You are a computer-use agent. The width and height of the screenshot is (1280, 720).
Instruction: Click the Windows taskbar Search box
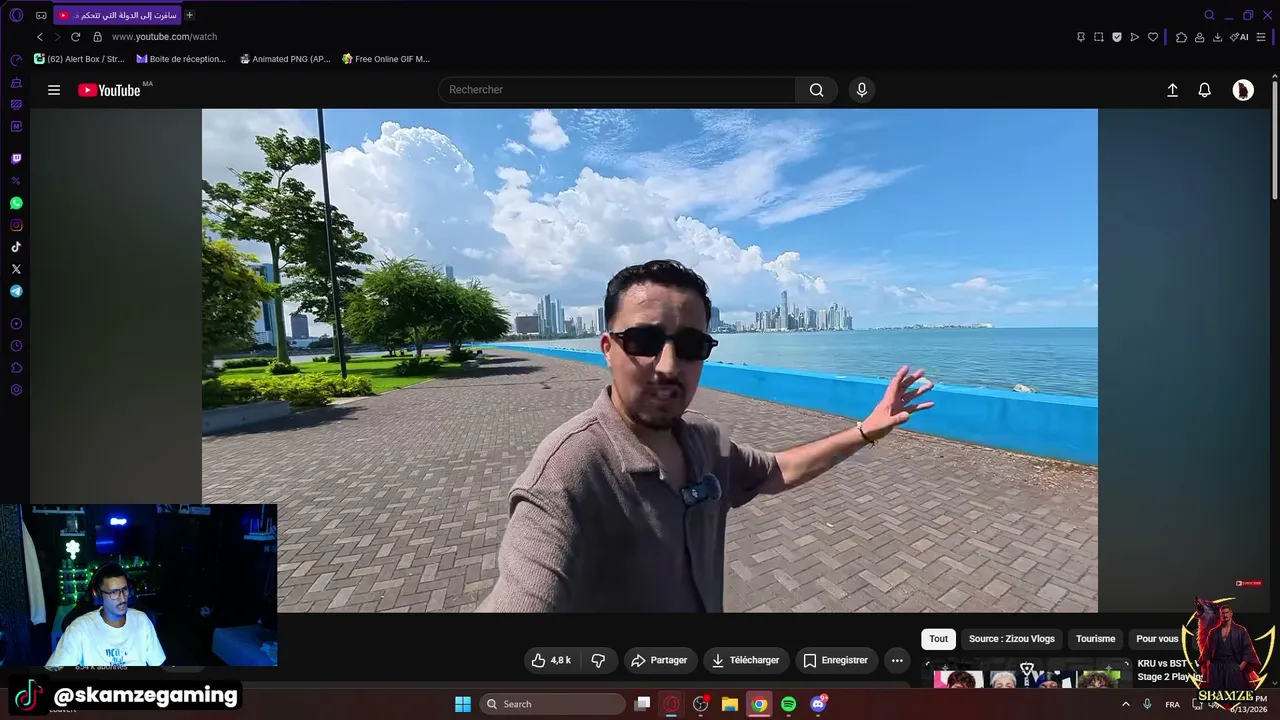click(x=552, y=704)
